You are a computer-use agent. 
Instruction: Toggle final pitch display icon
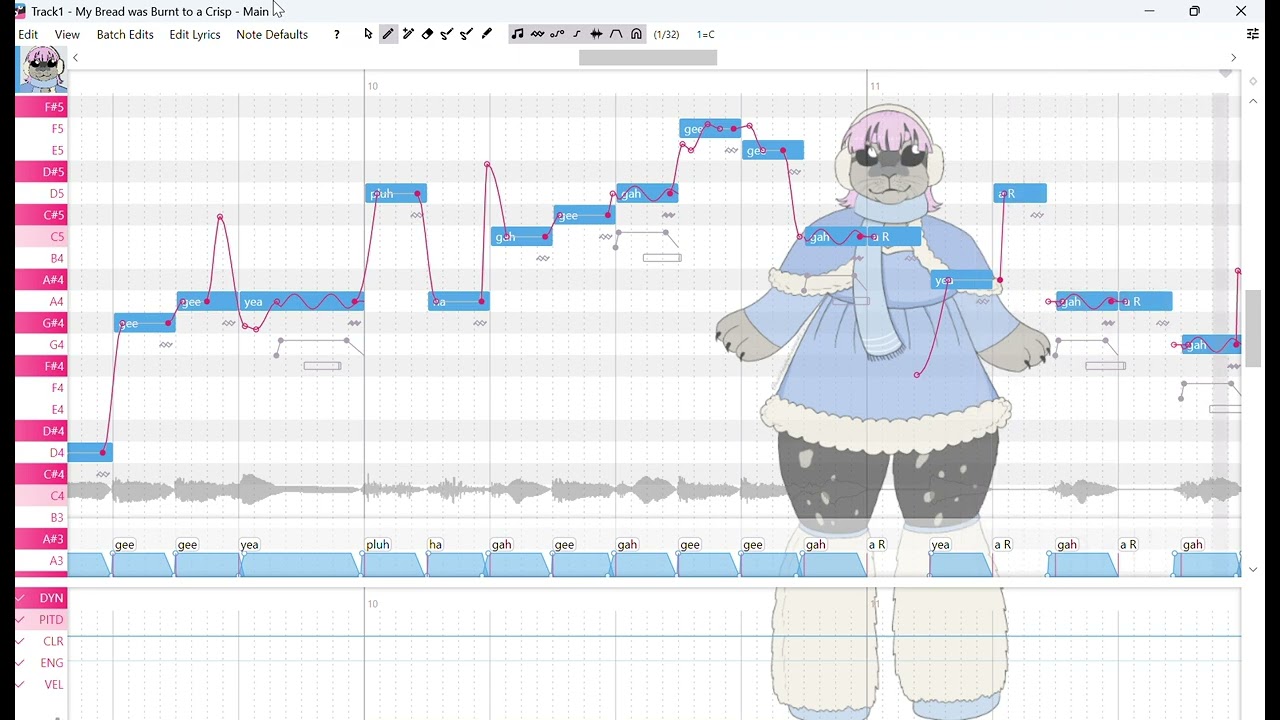click(x=577, y=35)
